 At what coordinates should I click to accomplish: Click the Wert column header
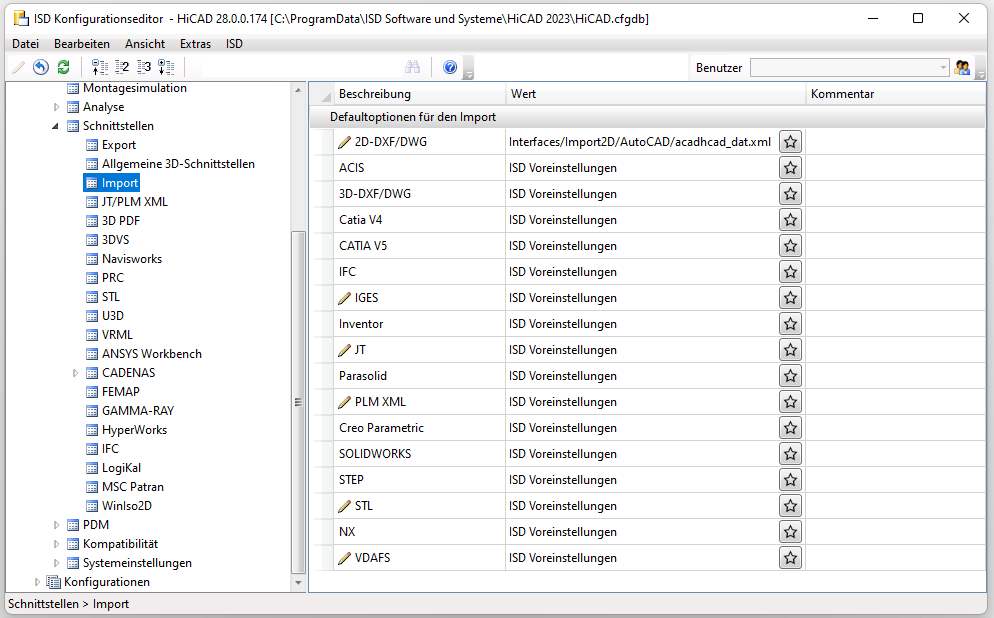[655, 94]
